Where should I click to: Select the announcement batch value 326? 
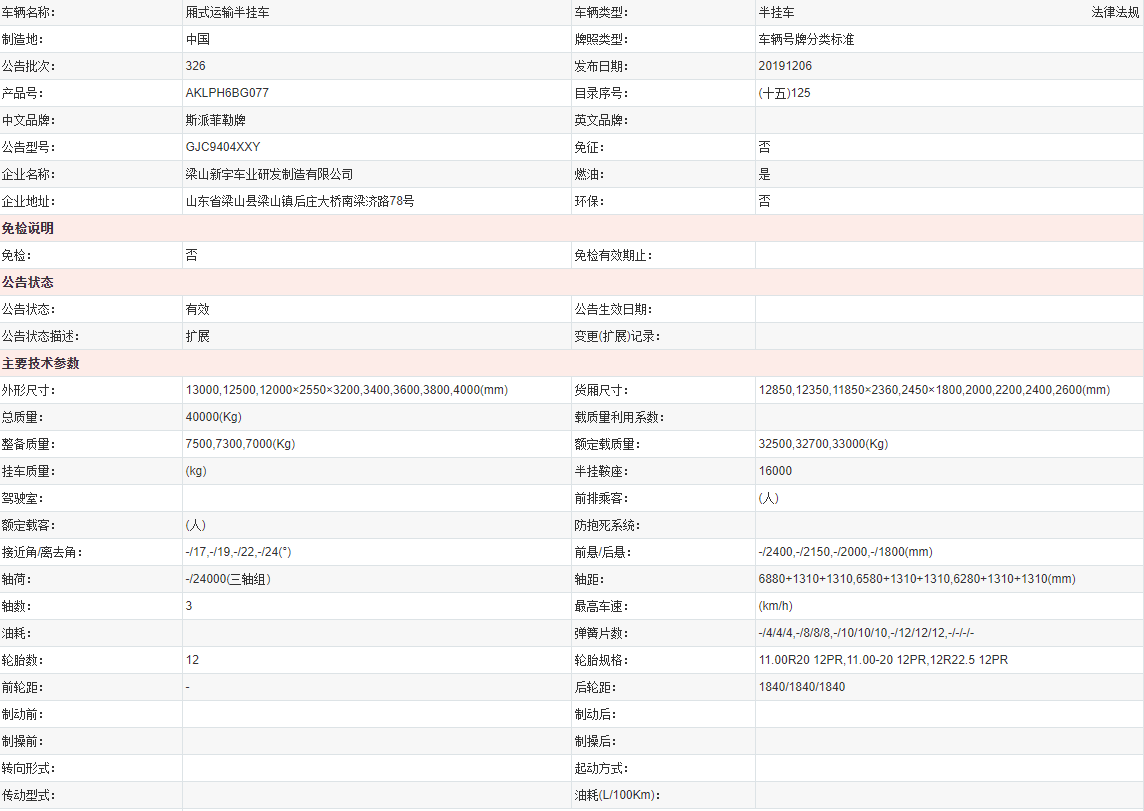196,66
